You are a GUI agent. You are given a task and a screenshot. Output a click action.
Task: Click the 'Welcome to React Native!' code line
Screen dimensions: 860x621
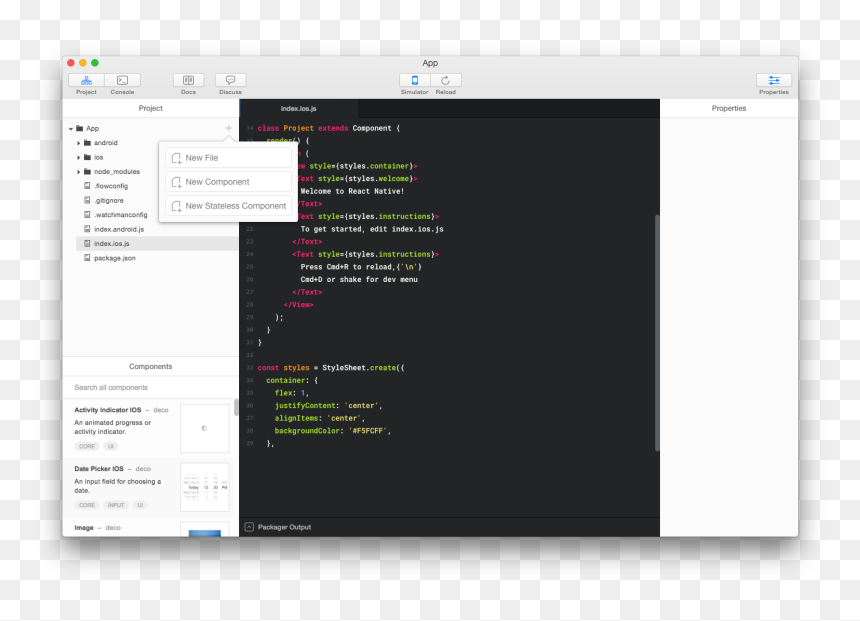(352, 191)
